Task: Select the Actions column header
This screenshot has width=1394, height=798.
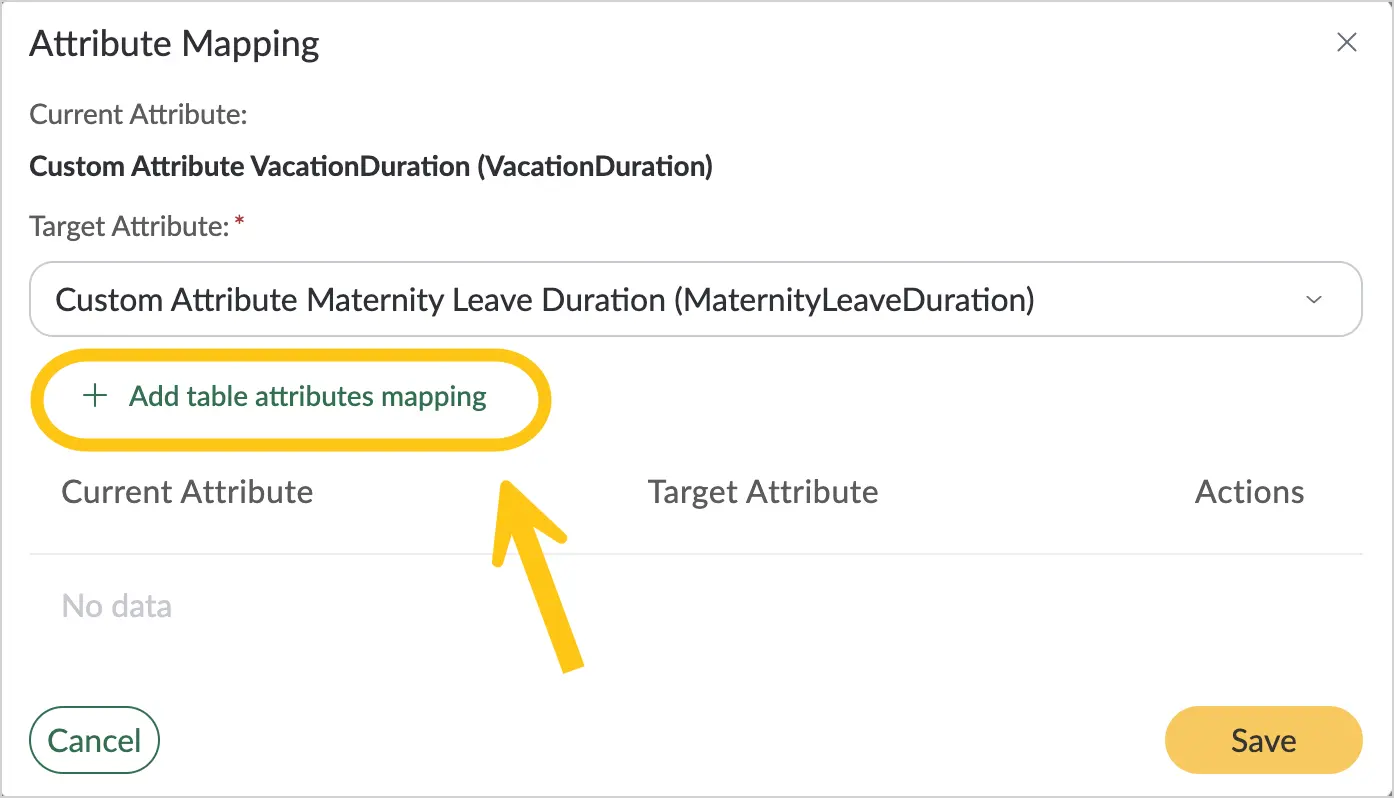Action: tap(1249, 492)
